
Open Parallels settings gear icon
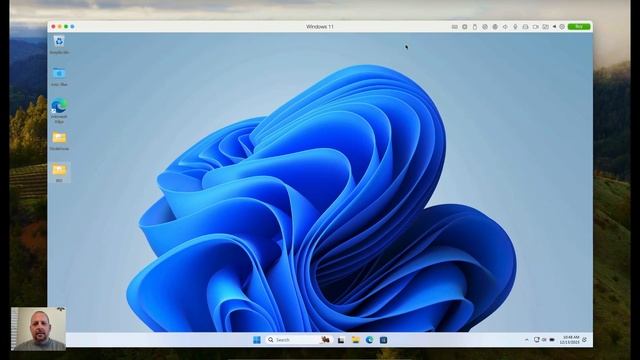(562, 27)
